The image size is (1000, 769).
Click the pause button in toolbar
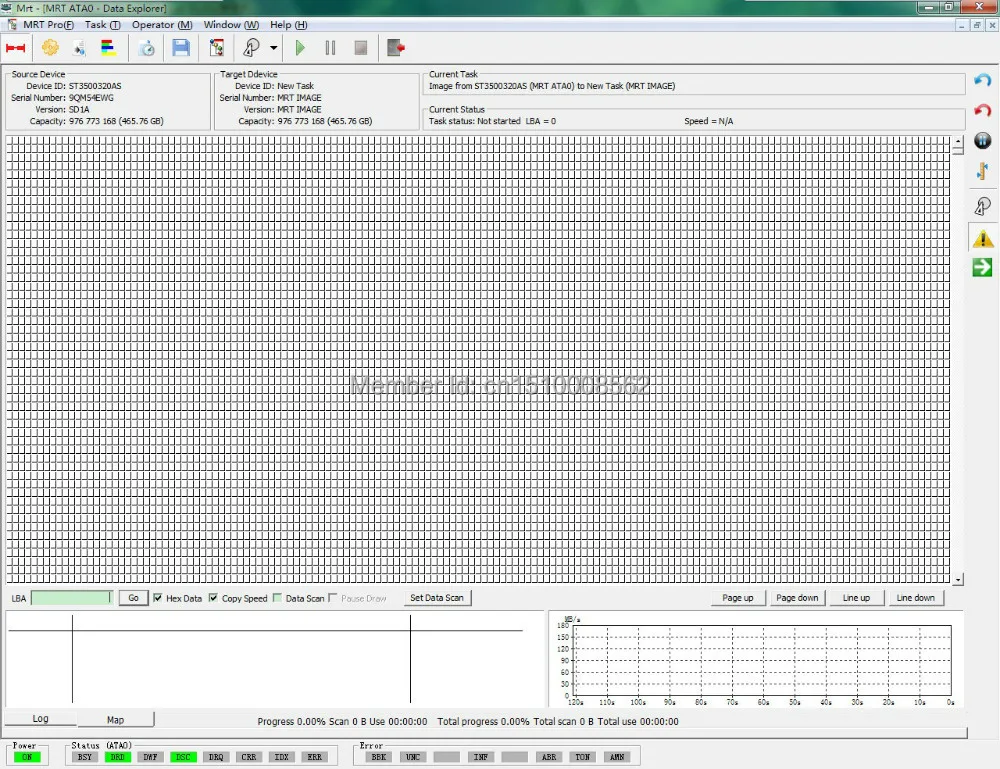330,48
